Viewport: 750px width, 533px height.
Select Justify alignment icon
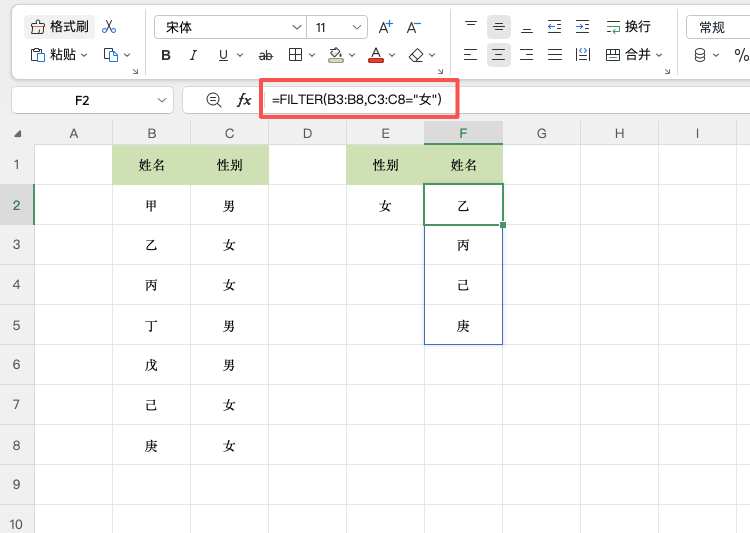[x=555, y=55]
